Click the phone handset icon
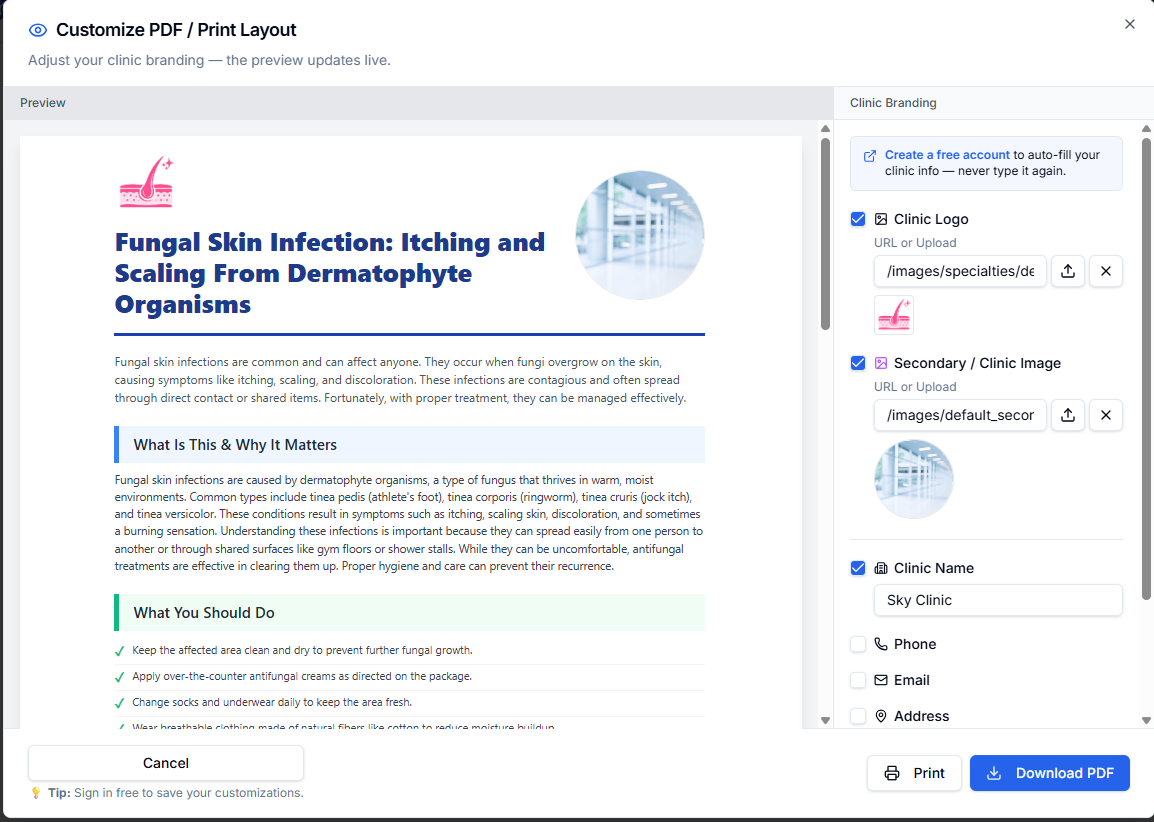Viewport: 1154px width, 822px height. coord(881,645)
